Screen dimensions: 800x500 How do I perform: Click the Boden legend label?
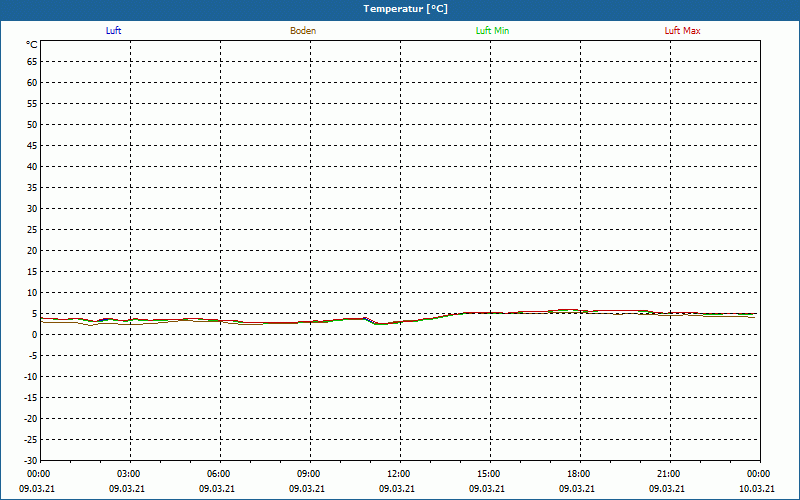pyautogui.click(x=303, y=31)
